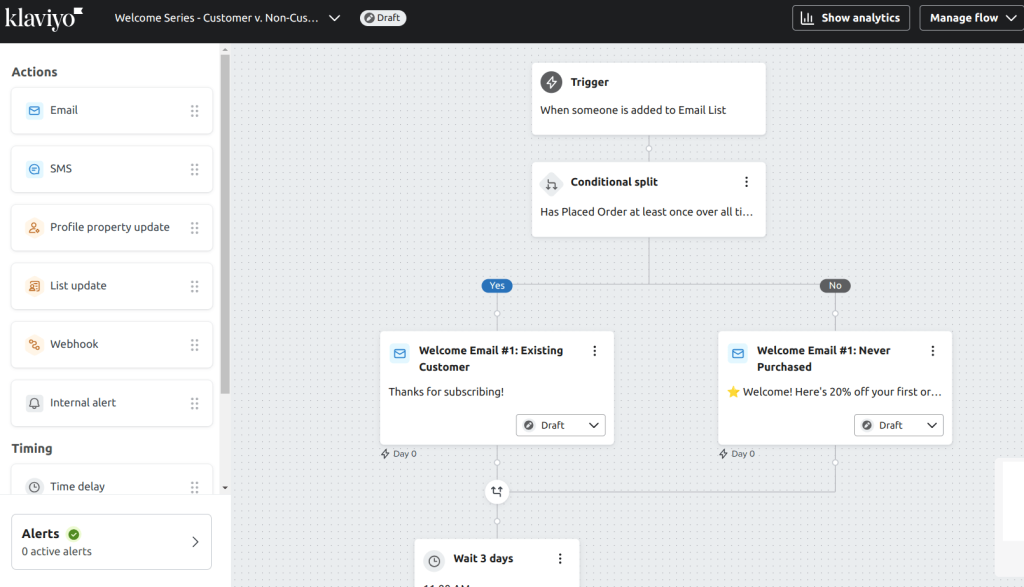Select the Profile property update icon
The height and width of the screenshot is (587, 1024).
click(x=34, y=227)
